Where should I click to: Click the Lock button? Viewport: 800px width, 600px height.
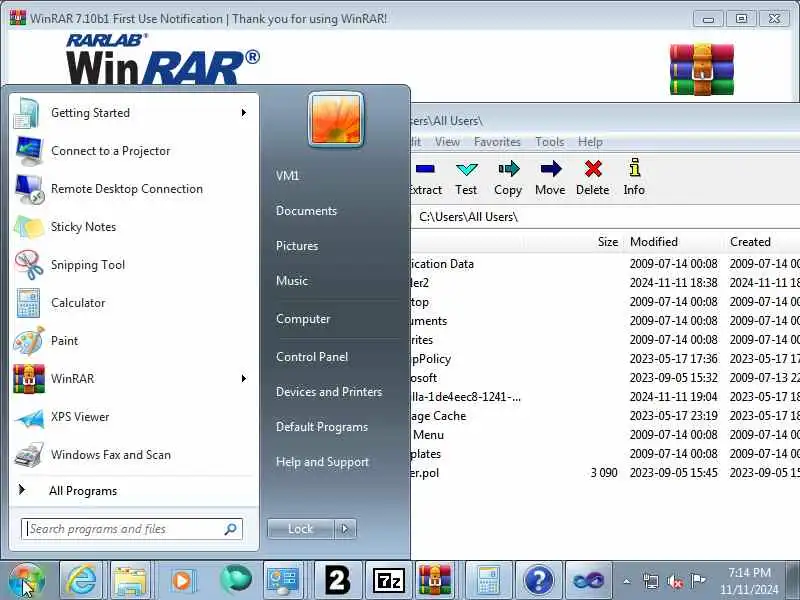[301, 529]
